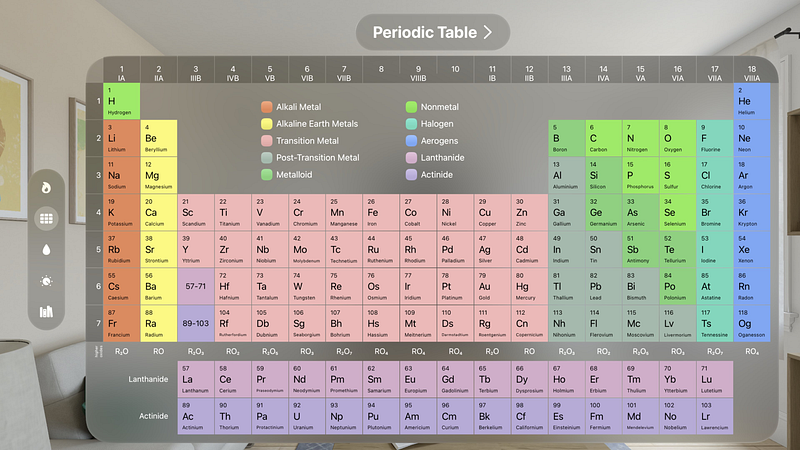Pick the Silver element cell

click(492, 249)
